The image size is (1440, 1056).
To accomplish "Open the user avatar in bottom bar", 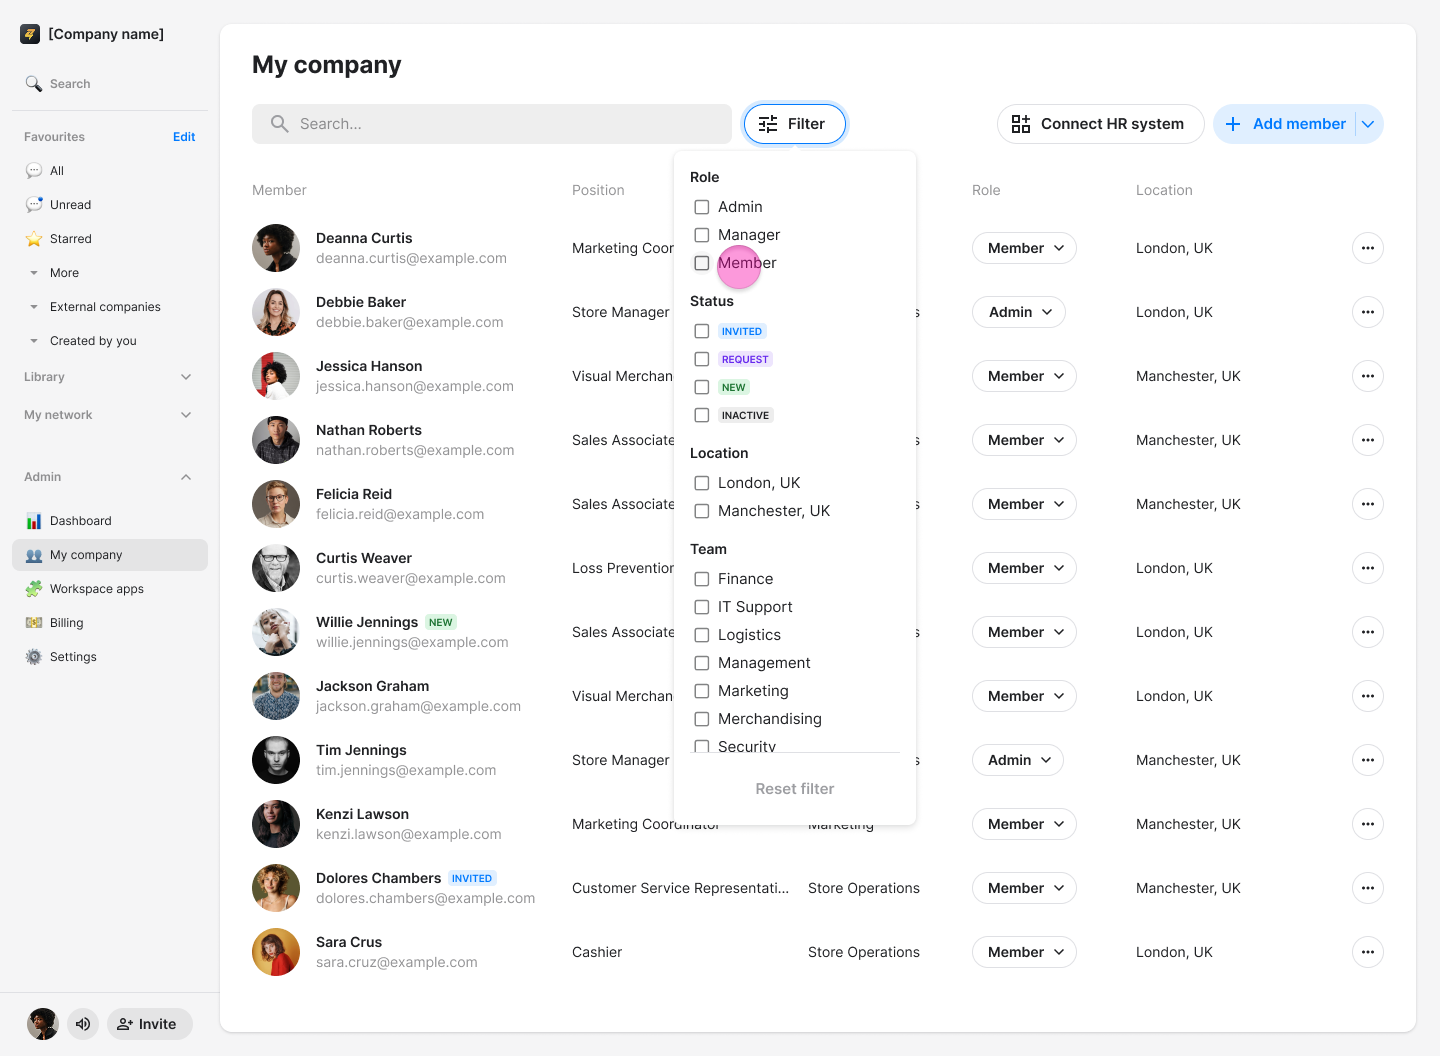I will pos(43,1024).
